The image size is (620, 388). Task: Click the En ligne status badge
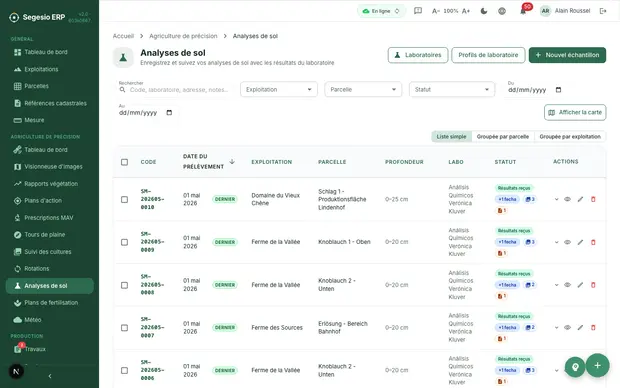[381, 11]
